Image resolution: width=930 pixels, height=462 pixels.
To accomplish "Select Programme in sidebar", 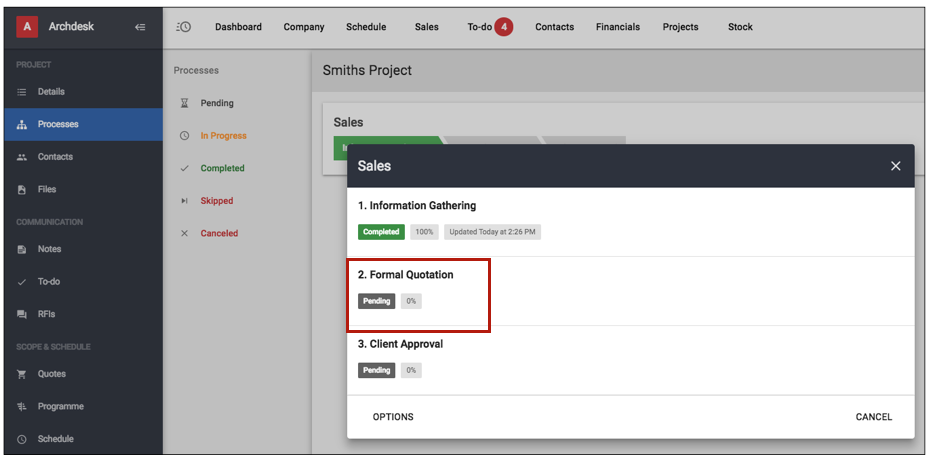I will click(83, 407).
